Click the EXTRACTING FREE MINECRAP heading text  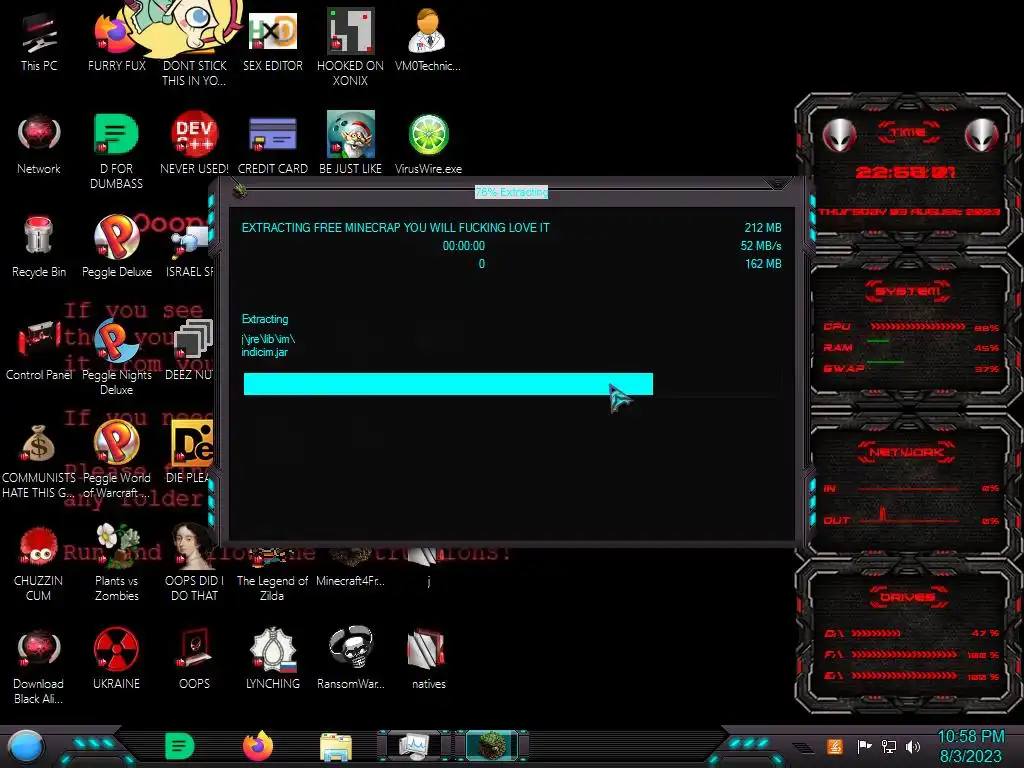tap(396, 228)
